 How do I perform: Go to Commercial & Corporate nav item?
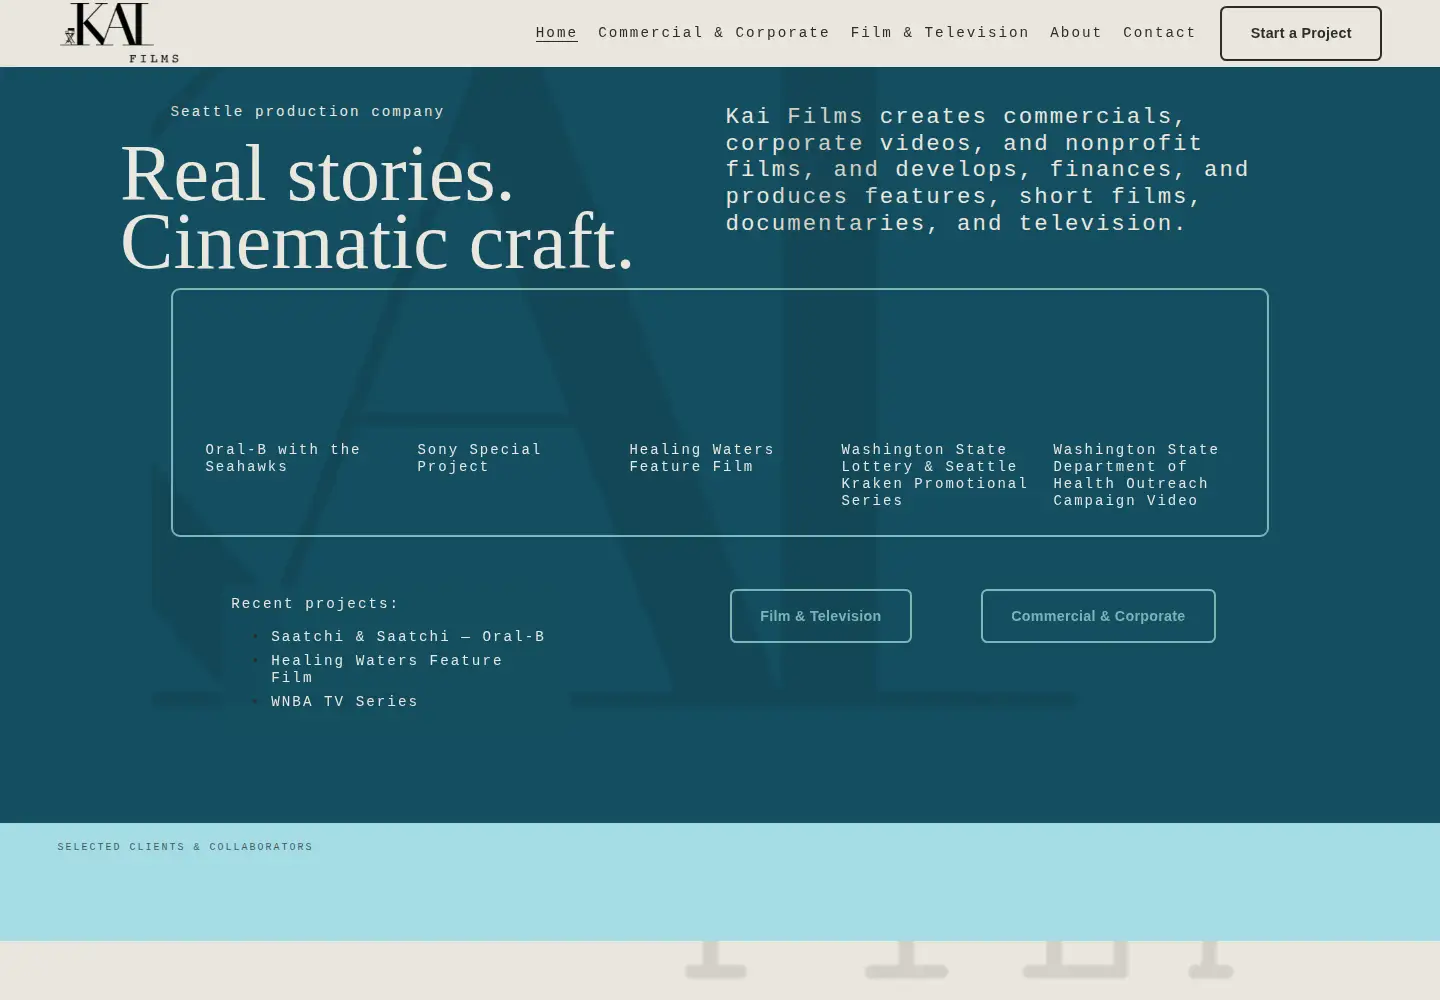point(714,33)
